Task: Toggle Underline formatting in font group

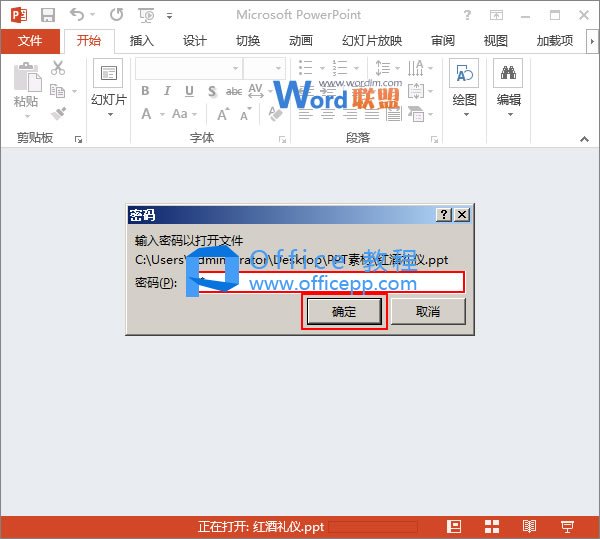Action: click(x=188, y=91)
